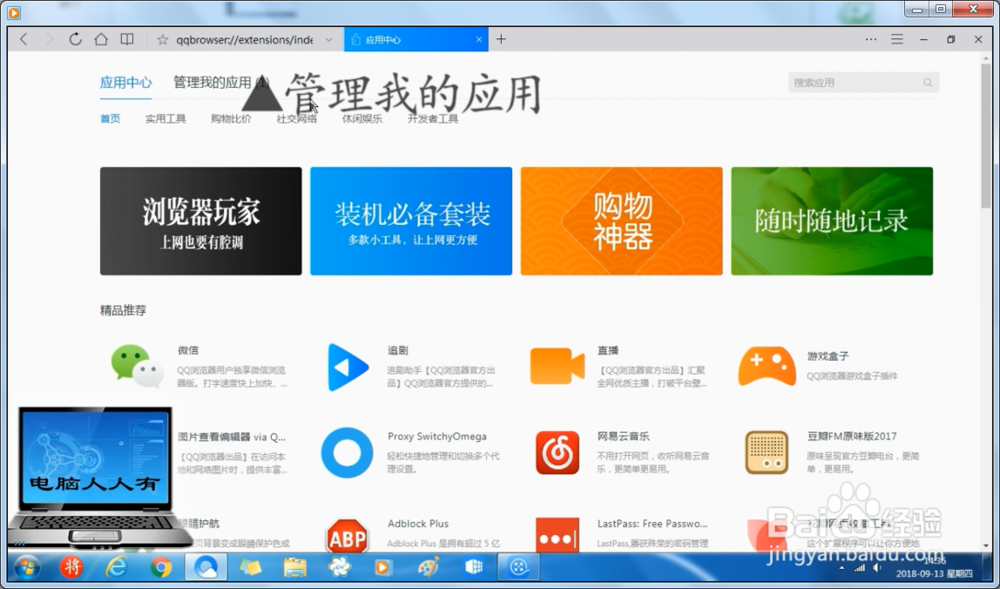Click the page vertical scrollbar thumb

pos(986,134)
